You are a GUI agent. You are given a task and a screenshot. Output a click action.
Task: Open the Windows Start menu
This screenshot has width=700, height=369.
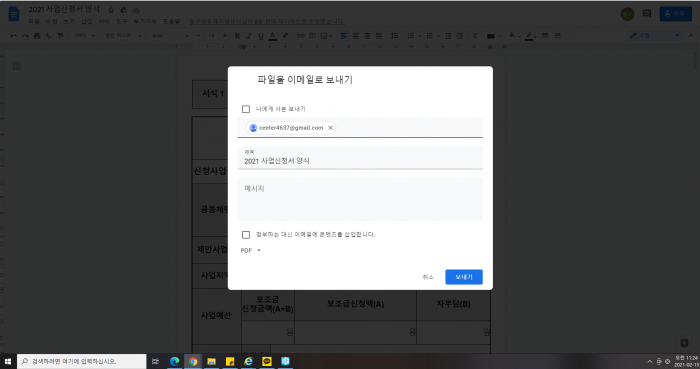[8, 361]
